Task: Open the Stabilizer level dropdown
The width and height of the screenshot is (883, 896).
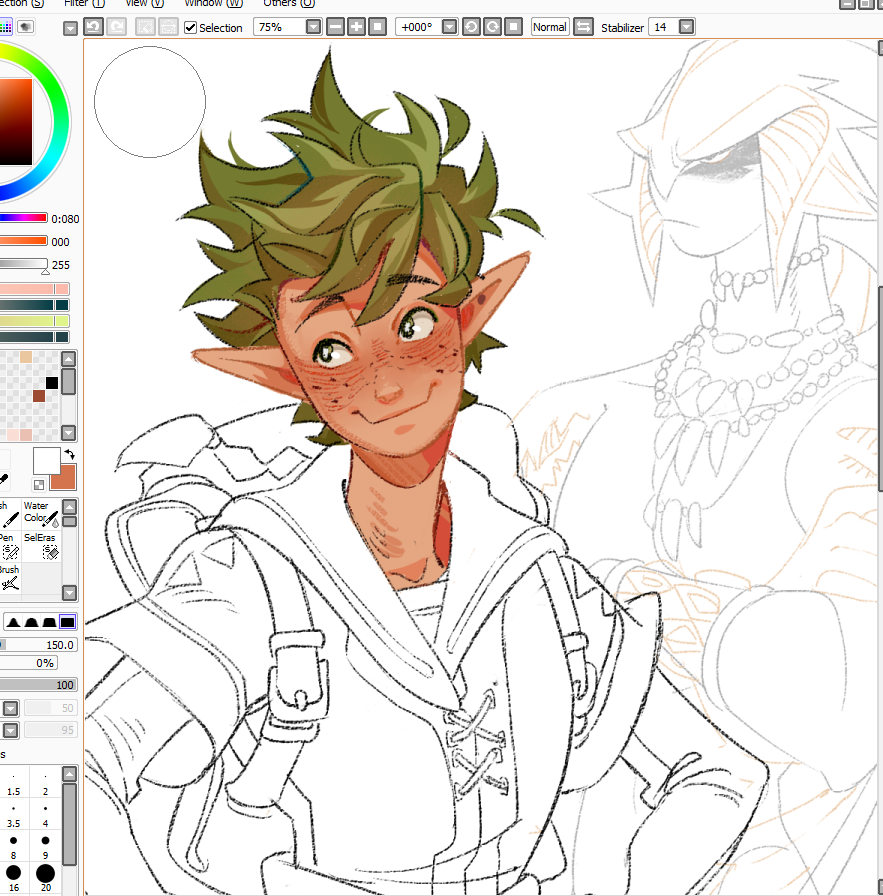Action: click(686, 27)
